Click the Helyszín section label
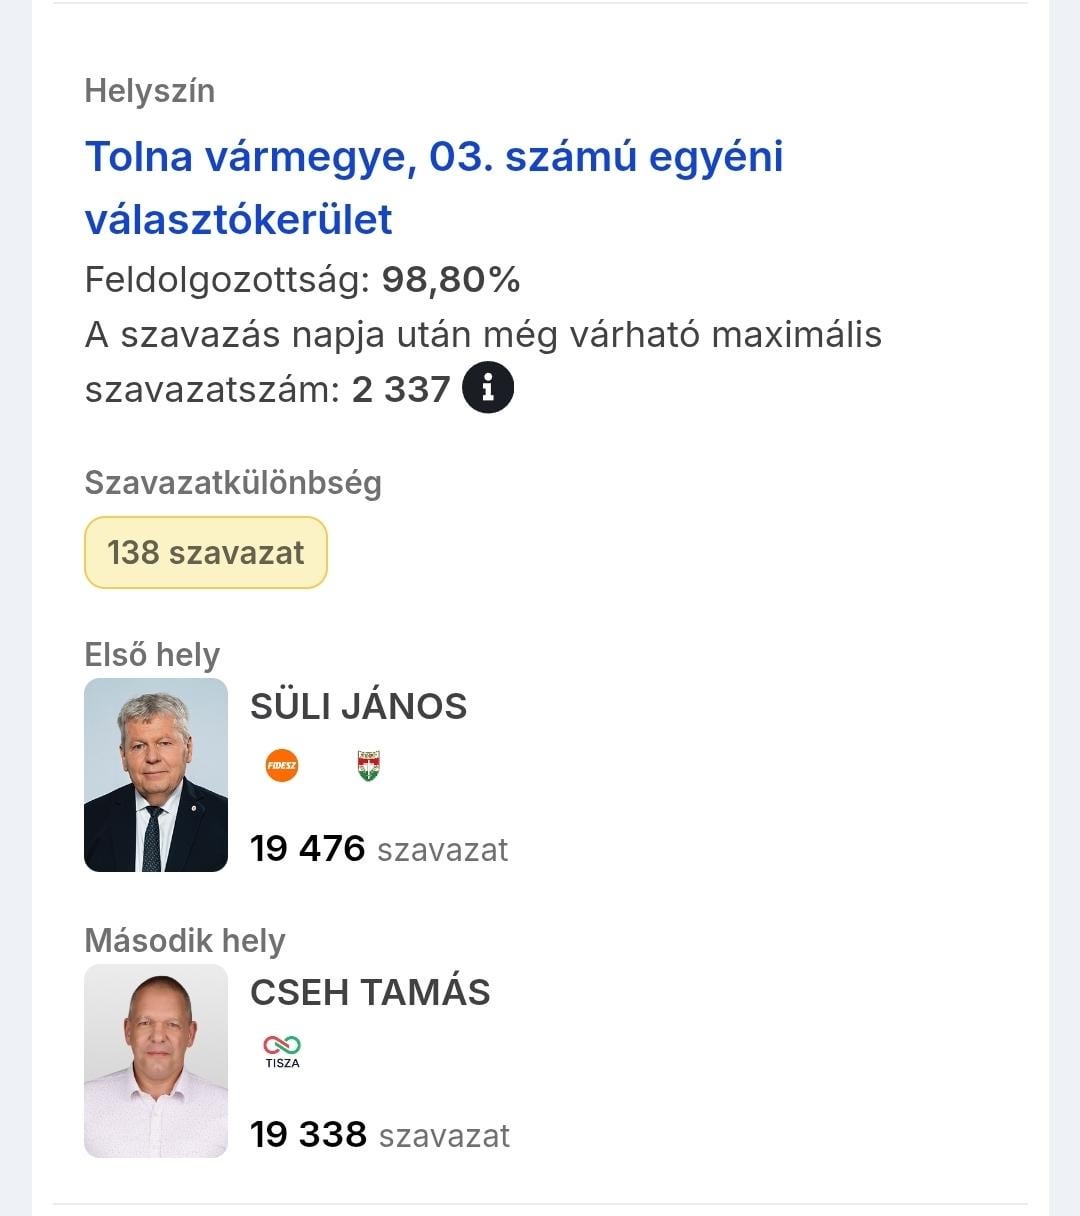1080x1216 pixels. [150, 91]
